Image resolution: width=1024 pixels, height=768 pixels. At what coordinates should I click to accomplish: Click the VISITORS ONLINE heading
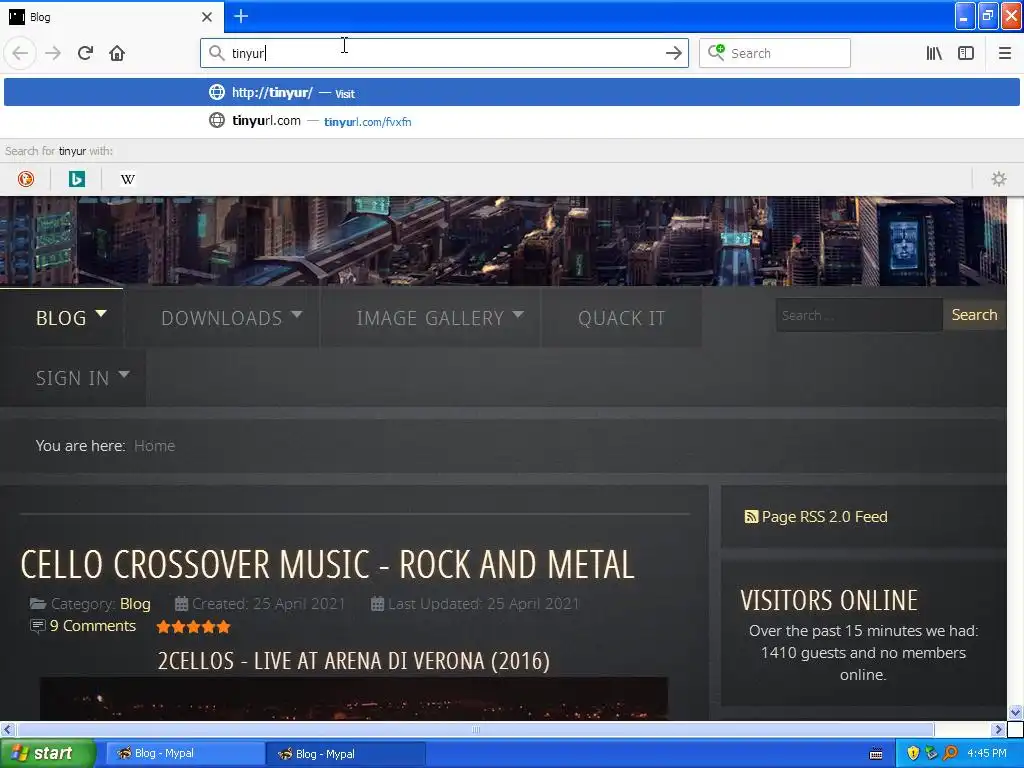click(829, 600)
